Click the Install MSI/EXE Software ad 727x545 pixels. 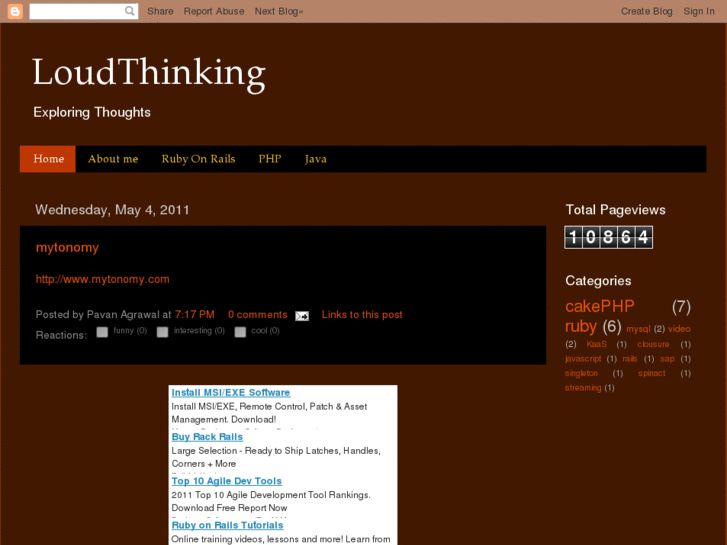coord(231,392)
